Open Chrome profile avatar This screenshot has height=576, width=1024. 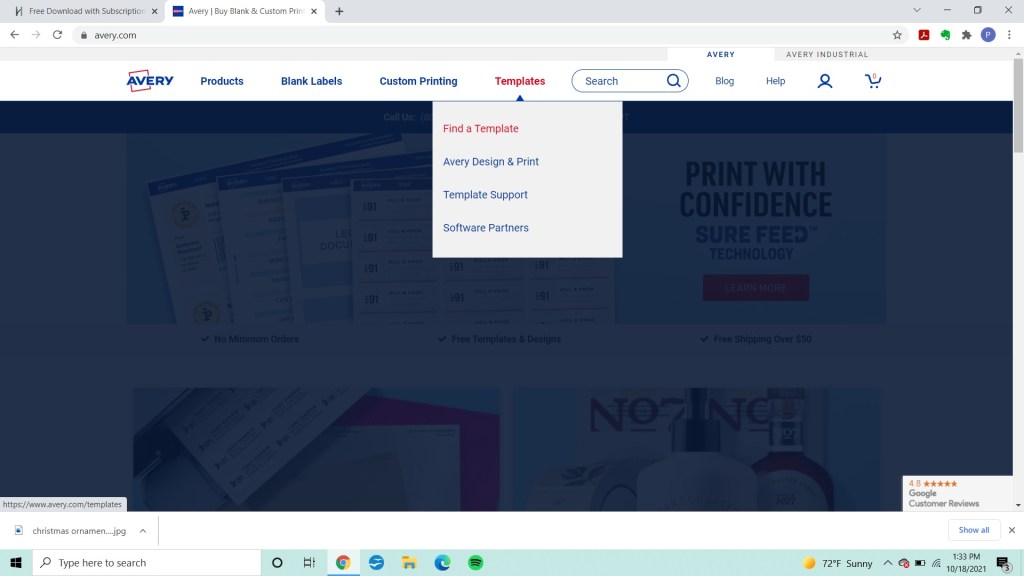(x=988, y=35)
